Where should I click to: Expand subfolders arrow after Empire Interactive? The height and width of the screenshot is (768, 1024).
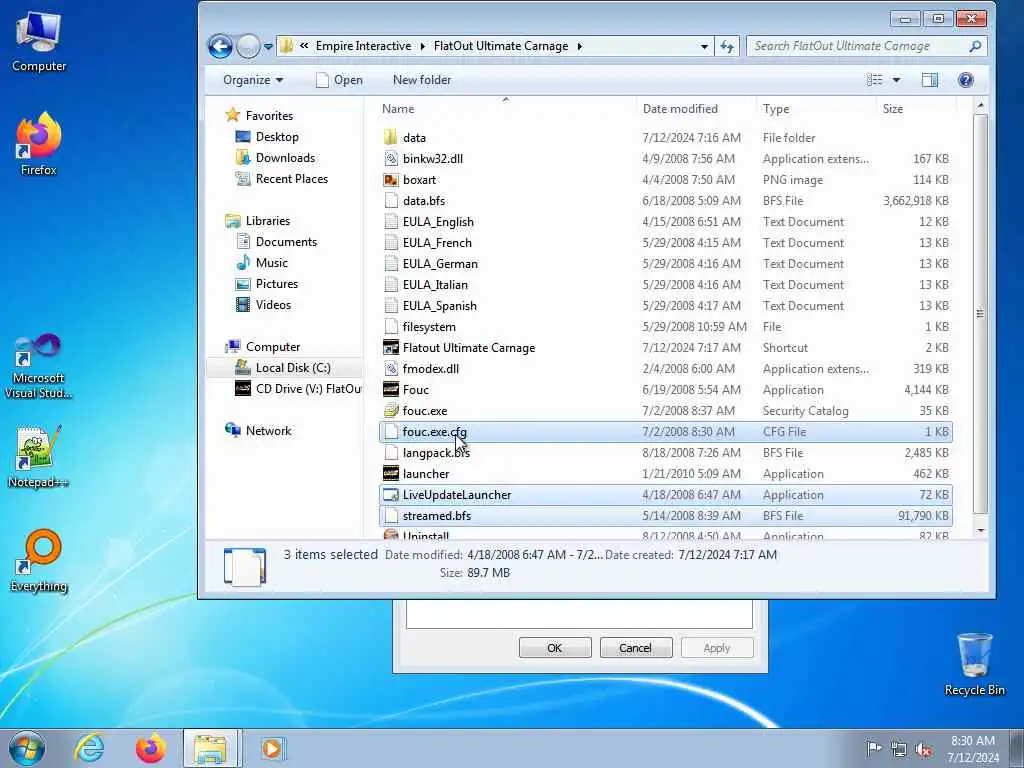coord(422,46)
